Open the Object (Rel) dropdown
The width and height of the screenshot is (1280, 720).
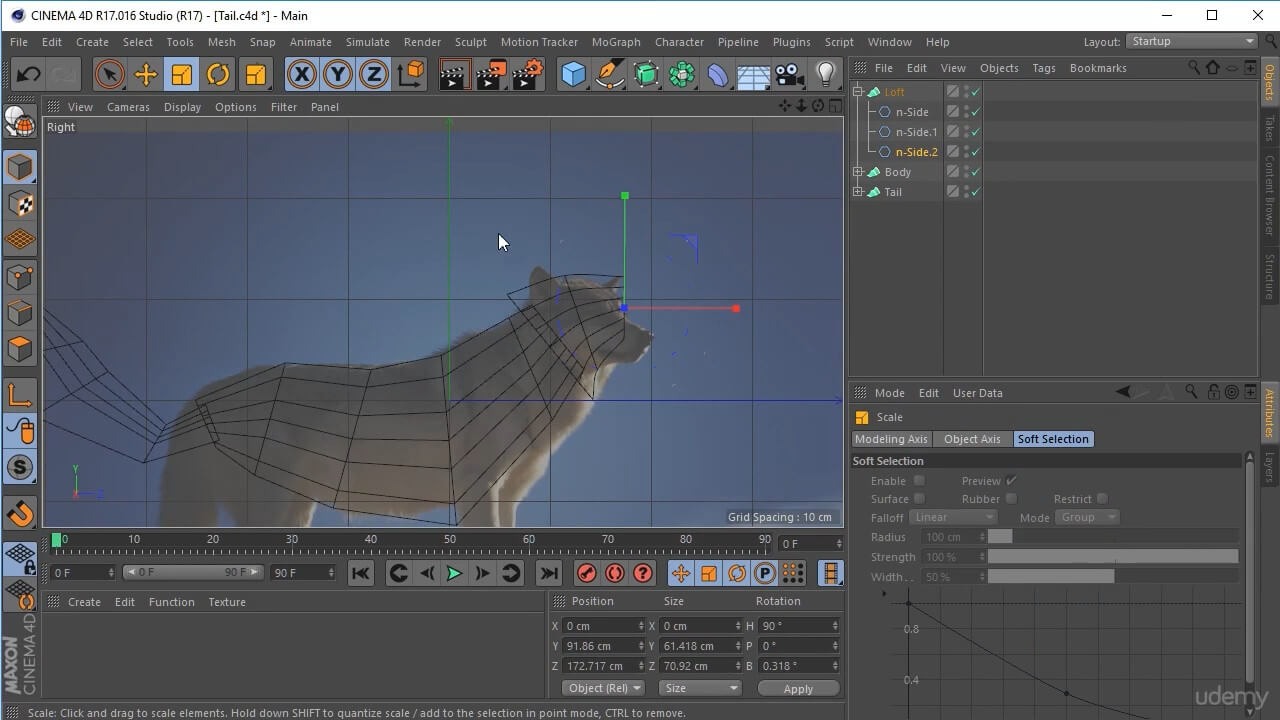pos(604,688)
